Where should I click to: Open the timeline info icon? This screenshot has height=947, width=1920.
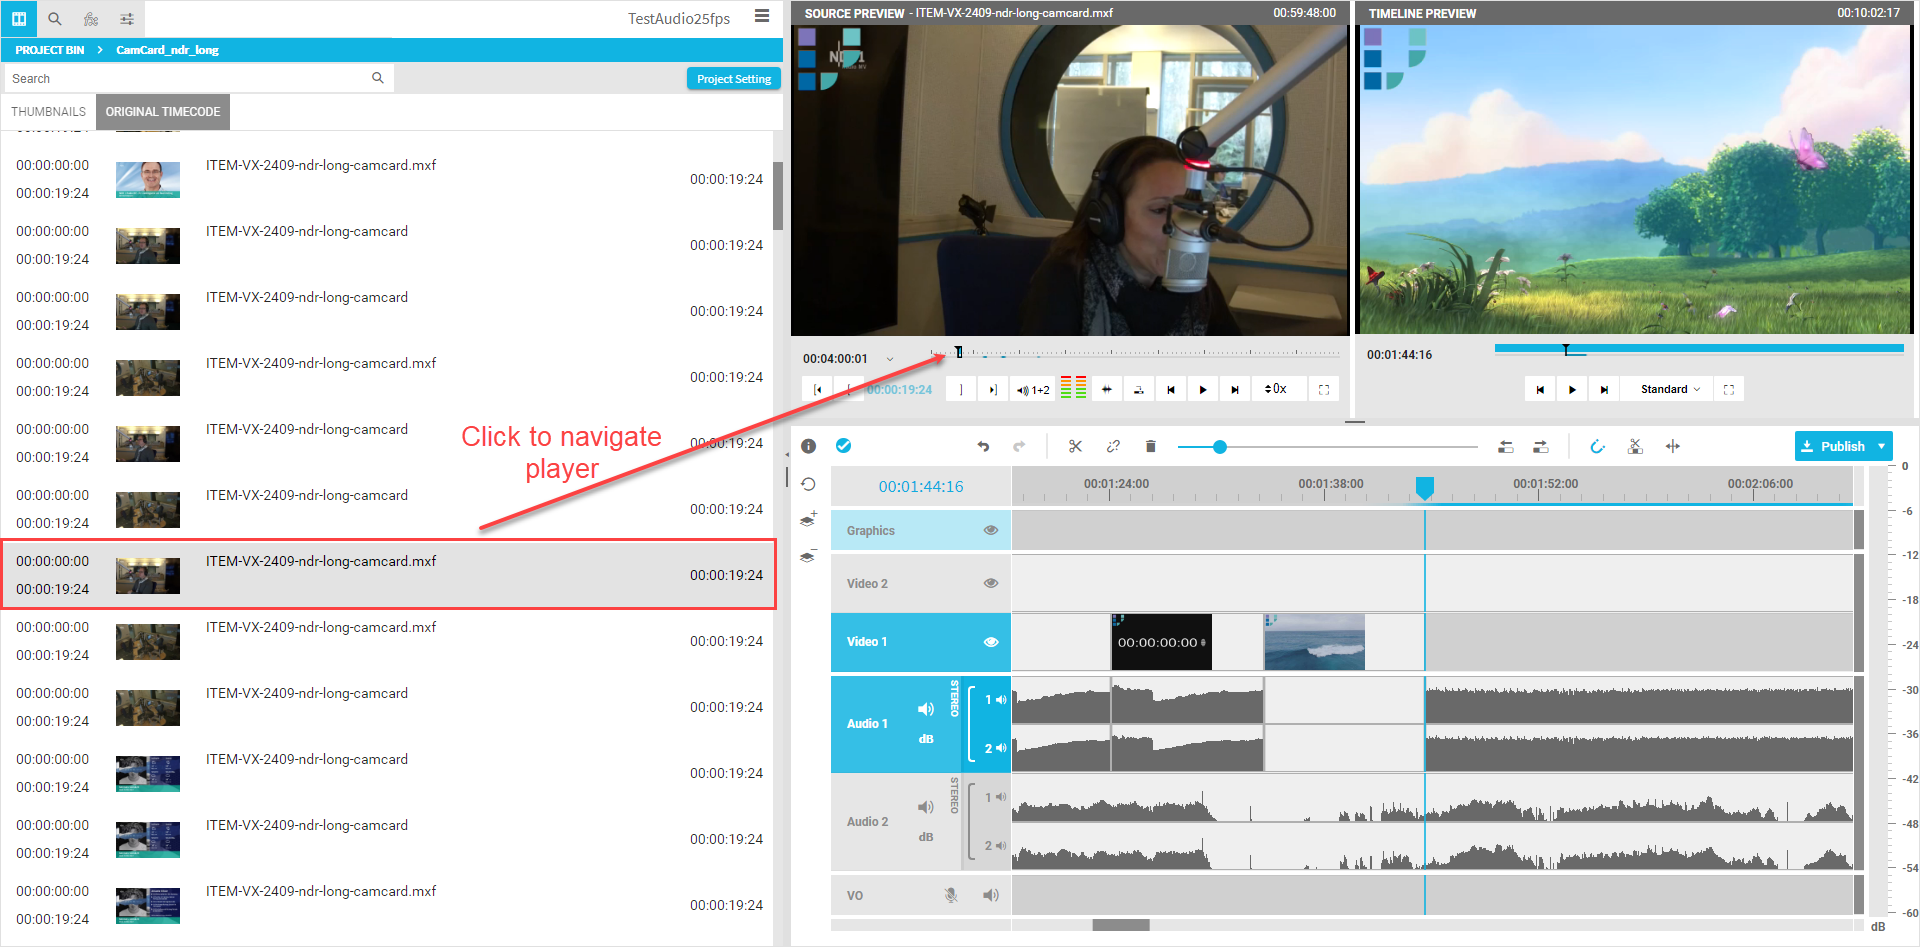point(809,446)
